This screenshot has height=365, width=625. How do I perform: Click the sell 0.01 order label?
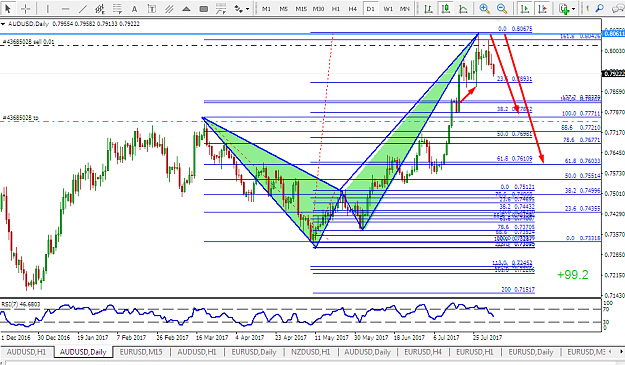click(28, 41)
